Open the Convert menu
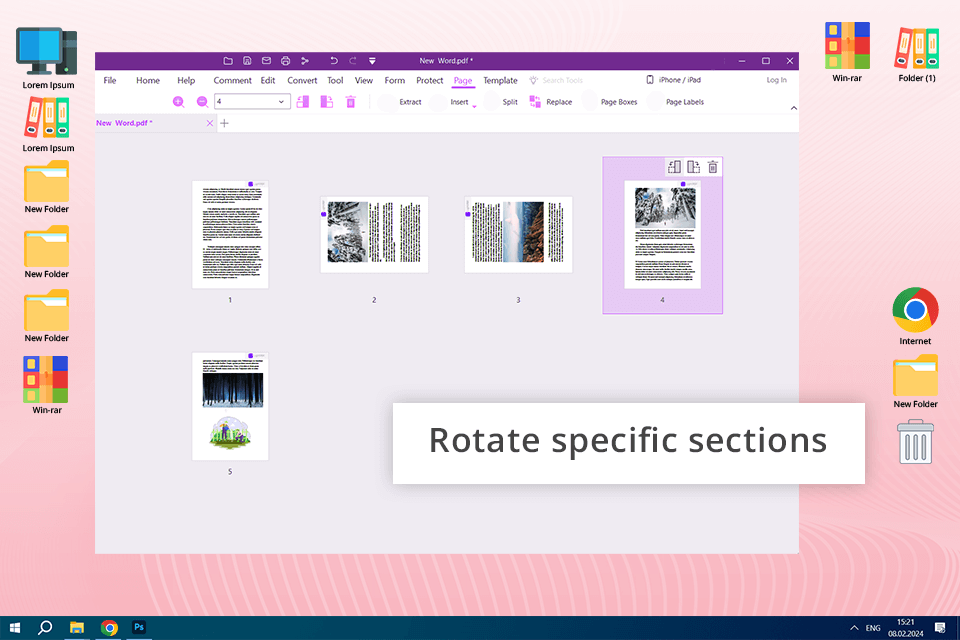Viewport: 960px width, 640px height. click(x=302, y=80)
